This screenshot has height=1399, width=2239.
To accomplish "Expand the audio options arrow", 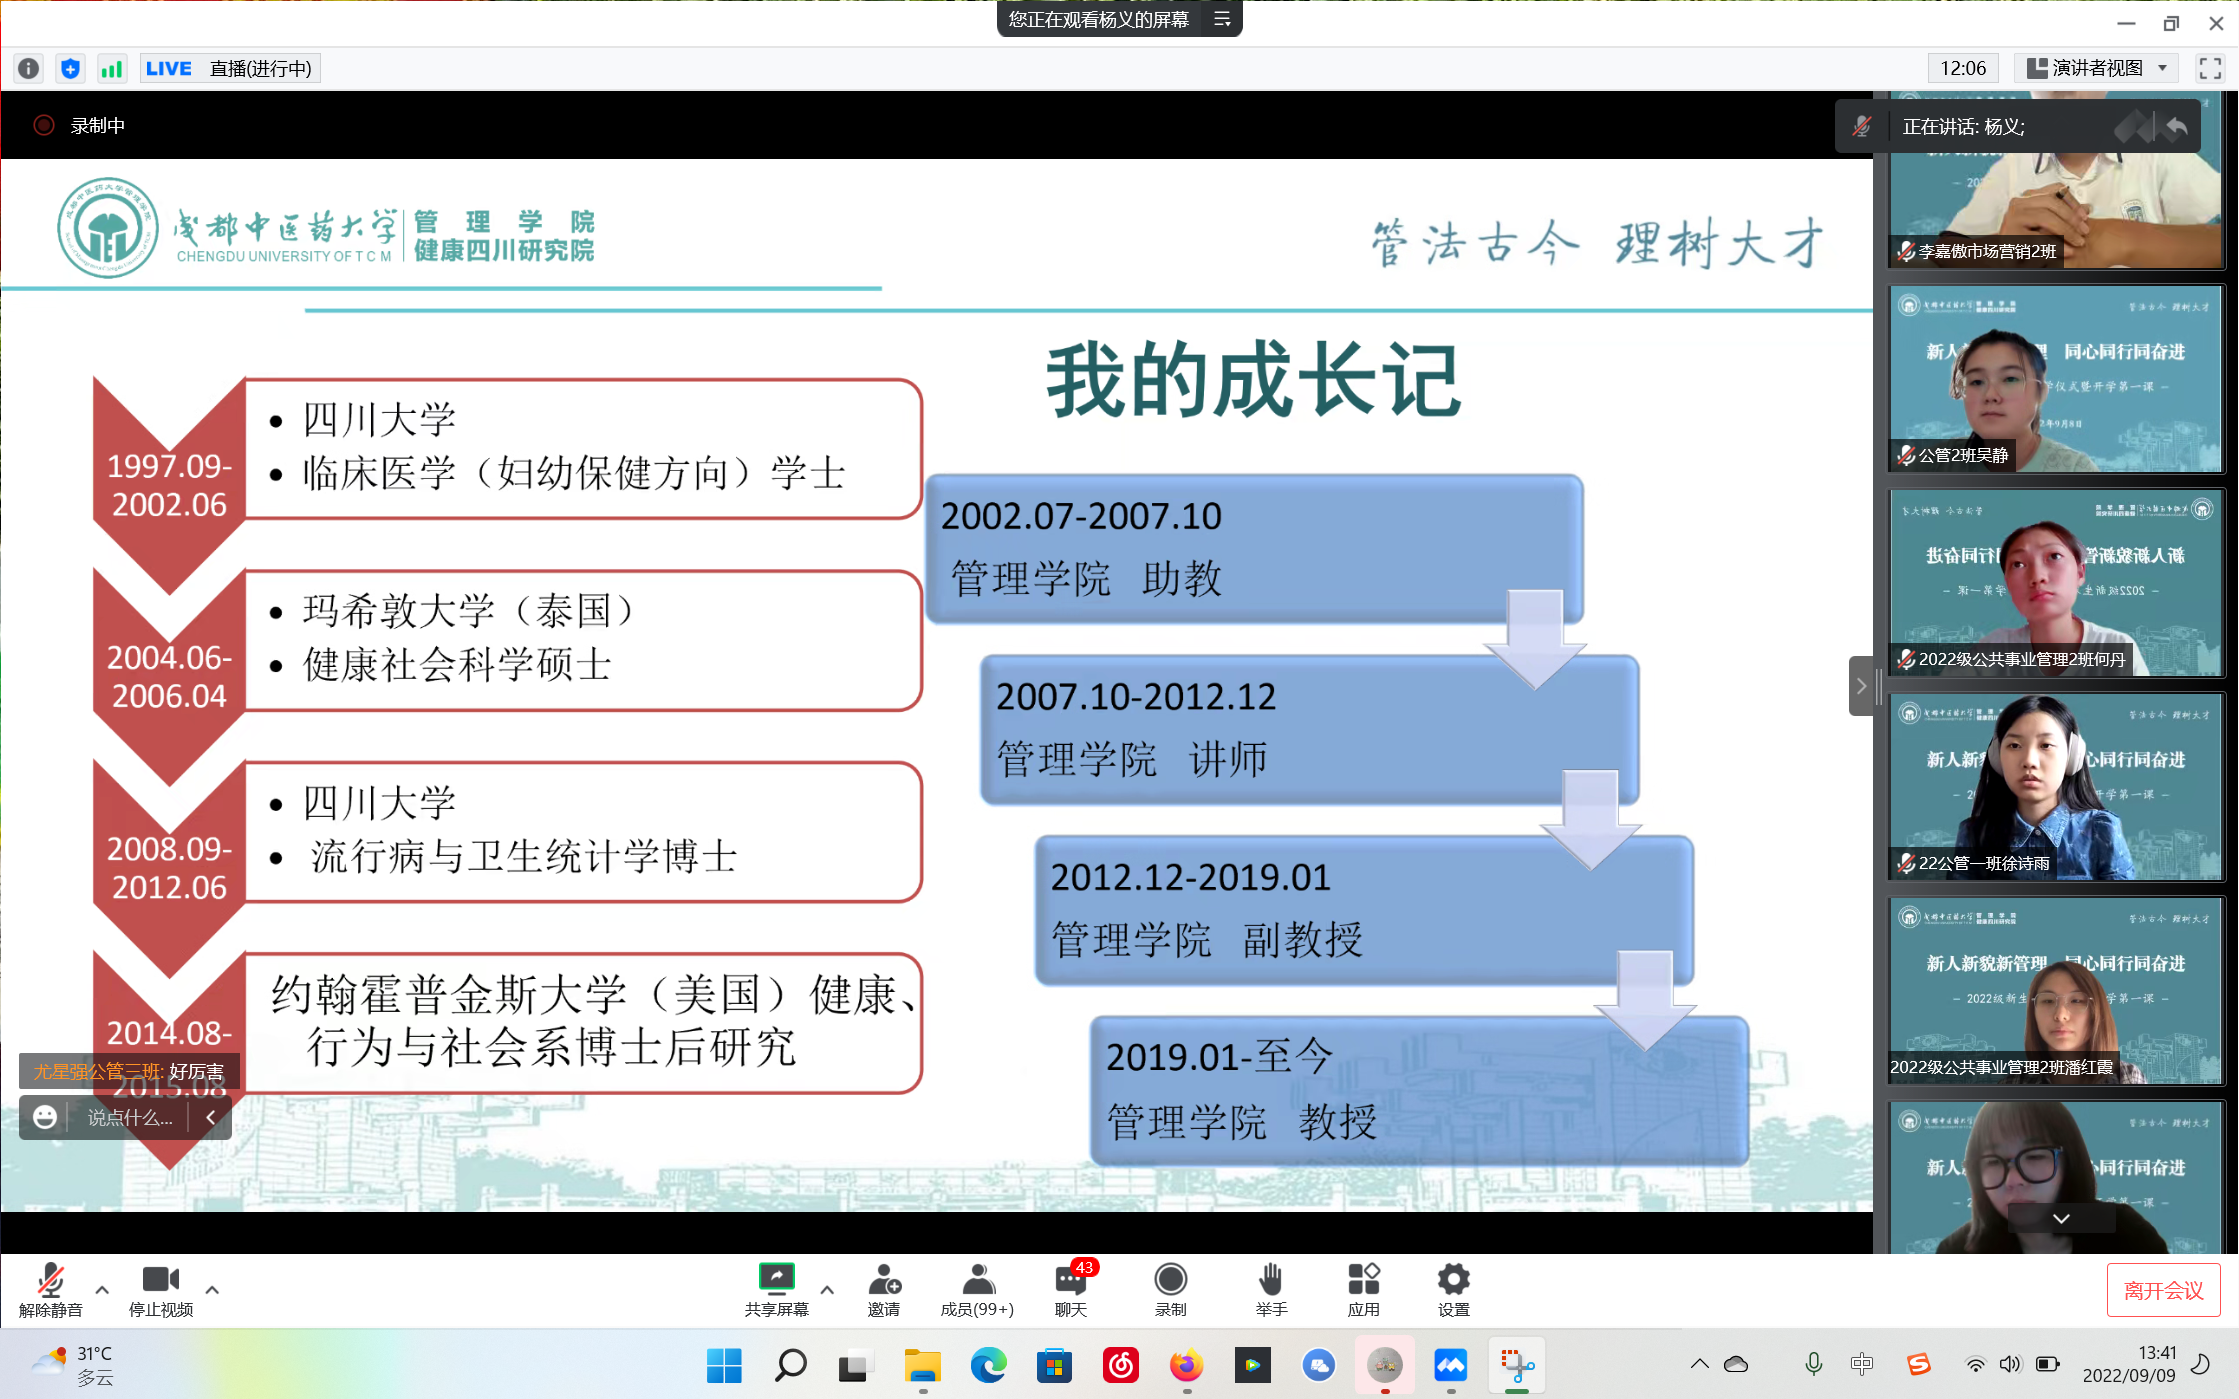I will 102,1290.
